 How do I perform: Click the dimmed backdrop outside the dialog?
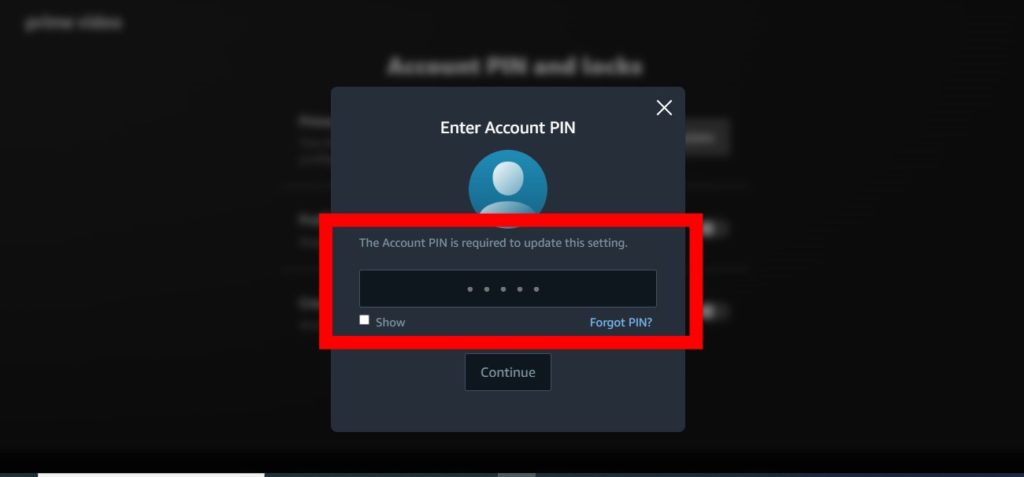[163, 261]
